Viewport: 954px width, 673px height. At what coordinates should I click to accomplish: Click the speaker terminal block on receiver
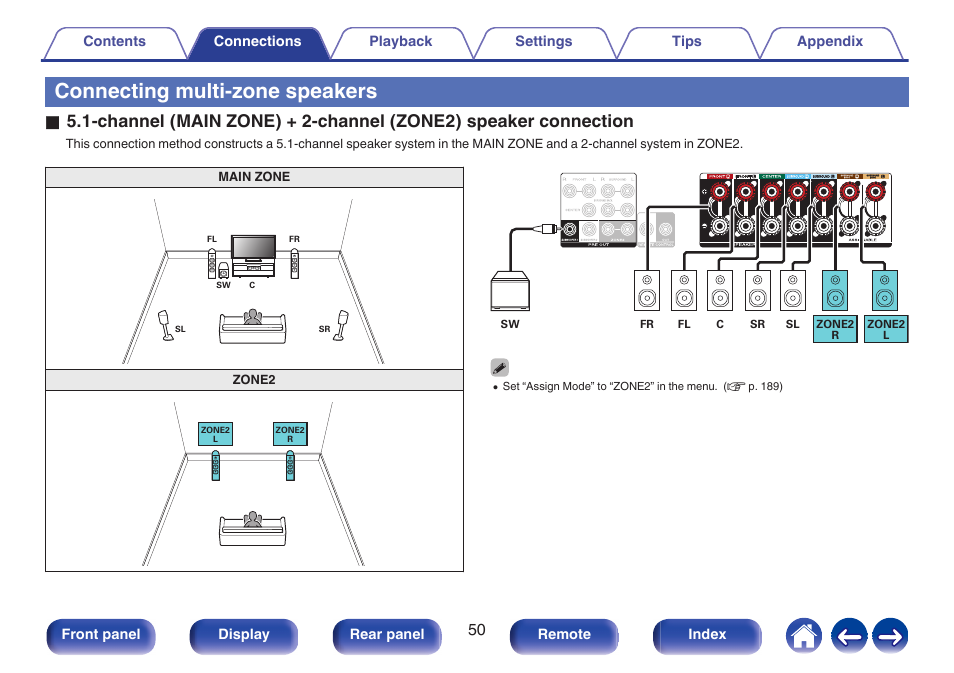795,210
